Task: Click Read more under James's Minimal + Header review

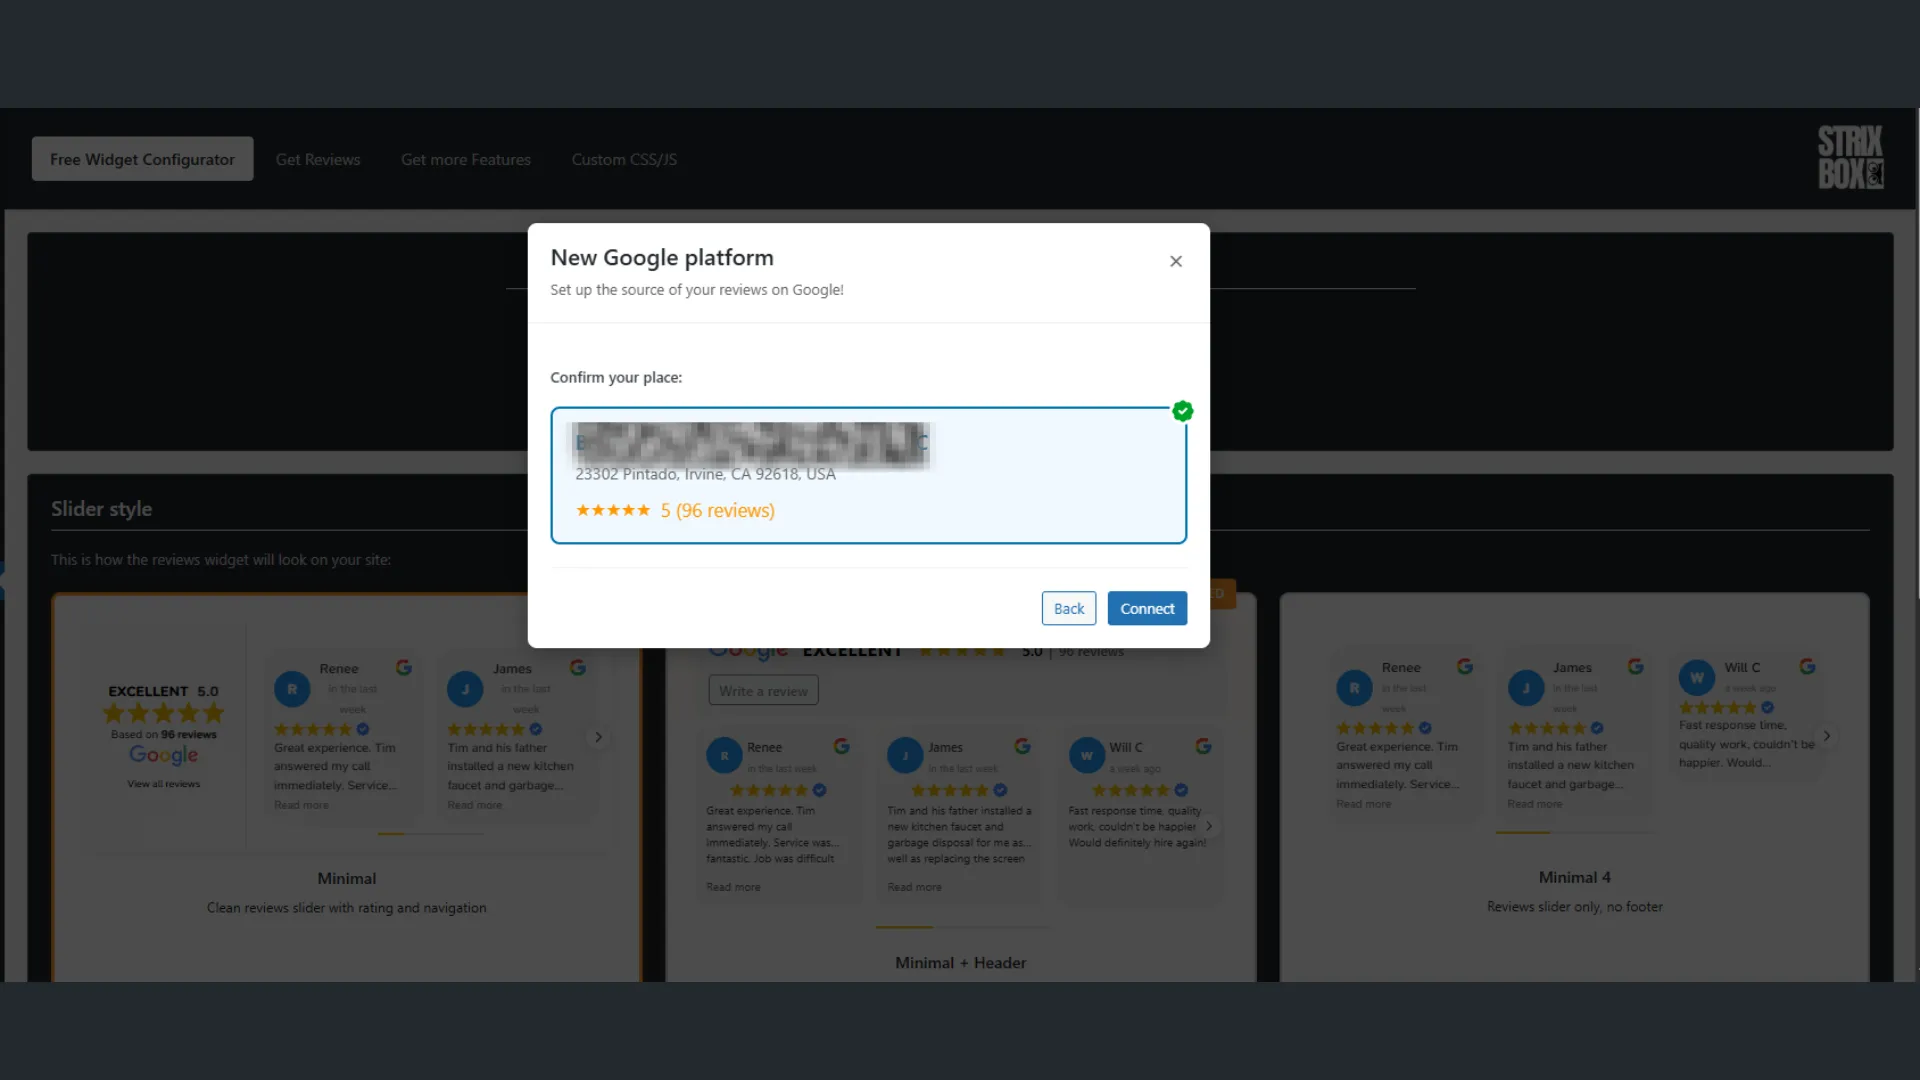Action: click(914, 887)
